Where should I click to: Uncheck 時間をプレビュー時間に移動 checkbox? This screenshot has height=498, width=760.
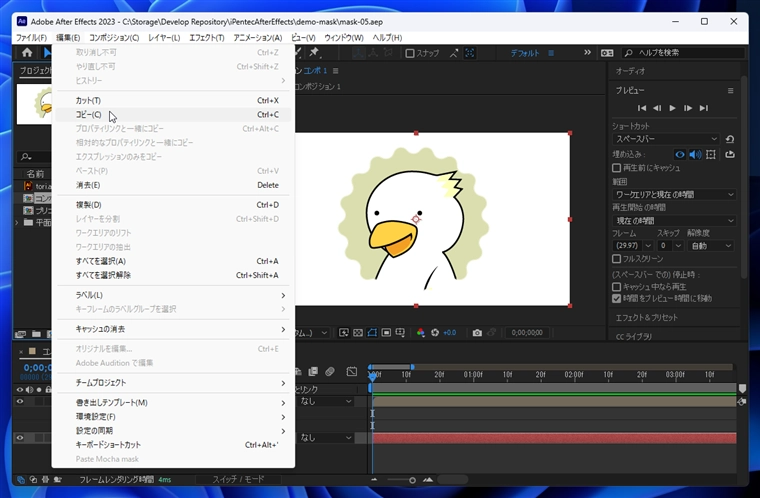pos(617,298)
